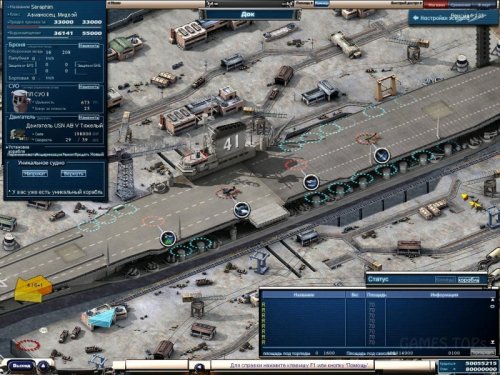Viewport: 500px width, 375px height.
Task: Click the Выход exit button
Action: point(21,366)
